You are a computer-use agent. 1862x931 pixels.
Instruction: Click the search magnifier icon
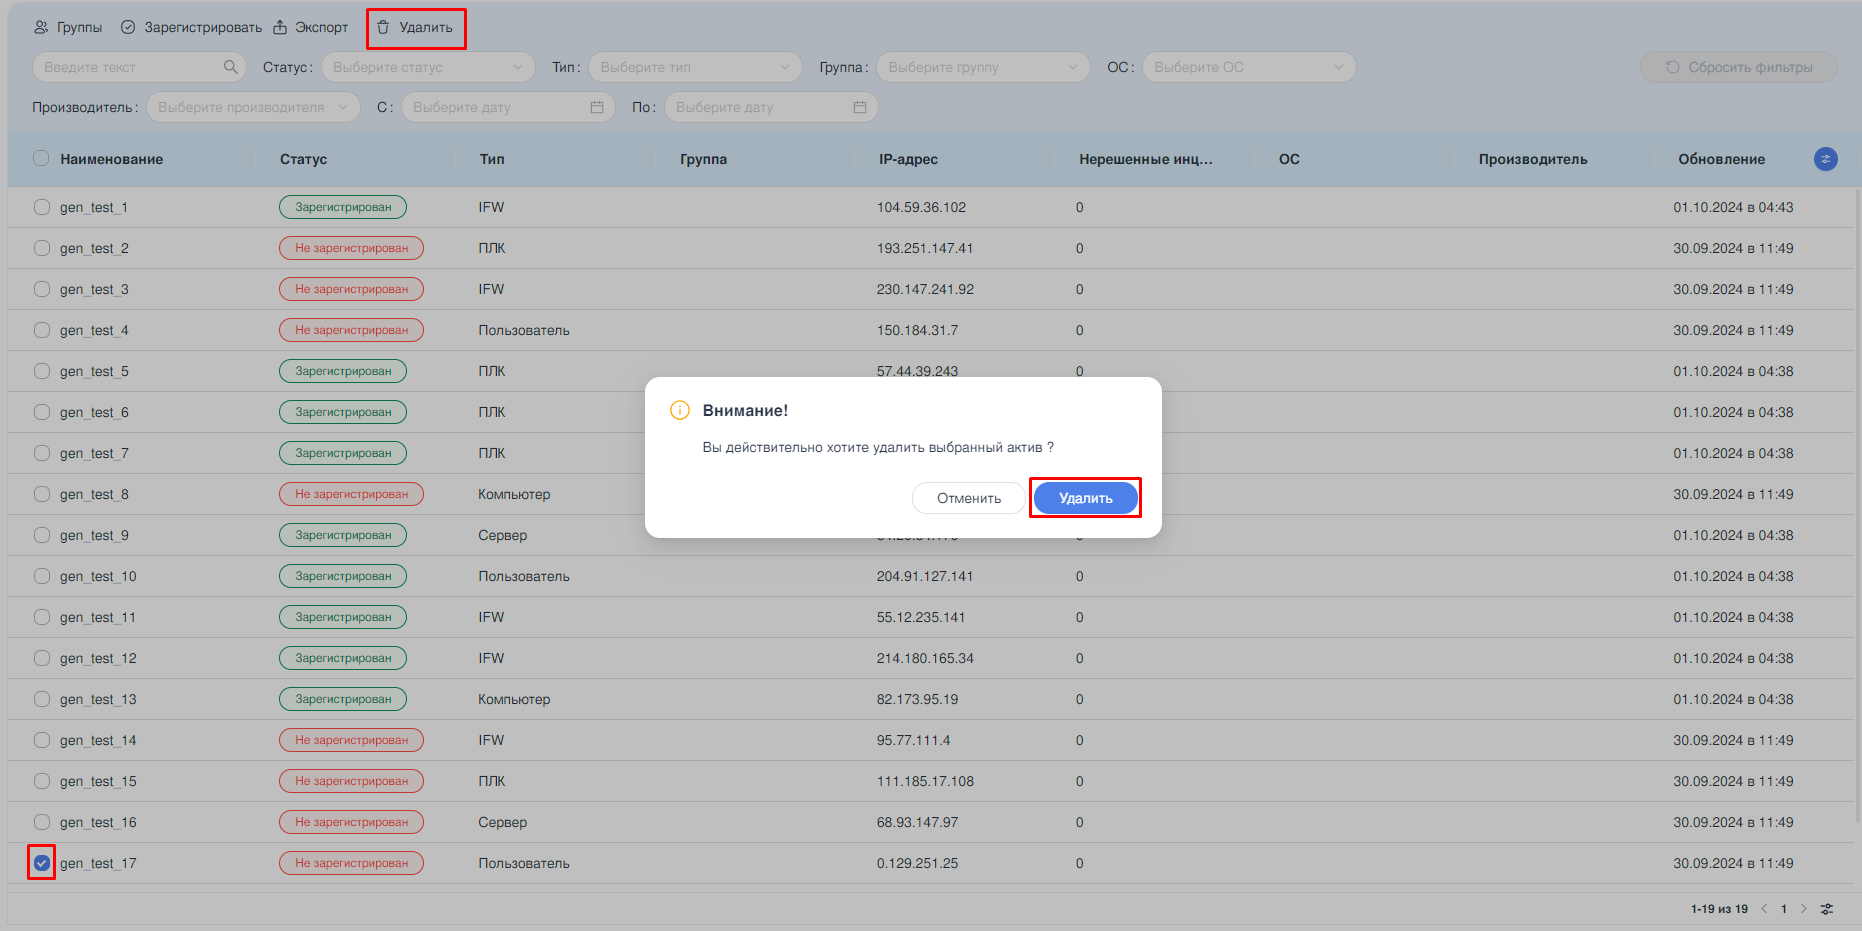(x=230, y=67)
